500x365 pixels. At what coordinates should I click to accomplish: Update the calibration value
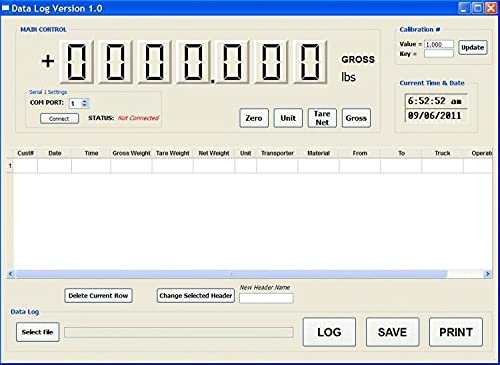[x=473, y=47]
